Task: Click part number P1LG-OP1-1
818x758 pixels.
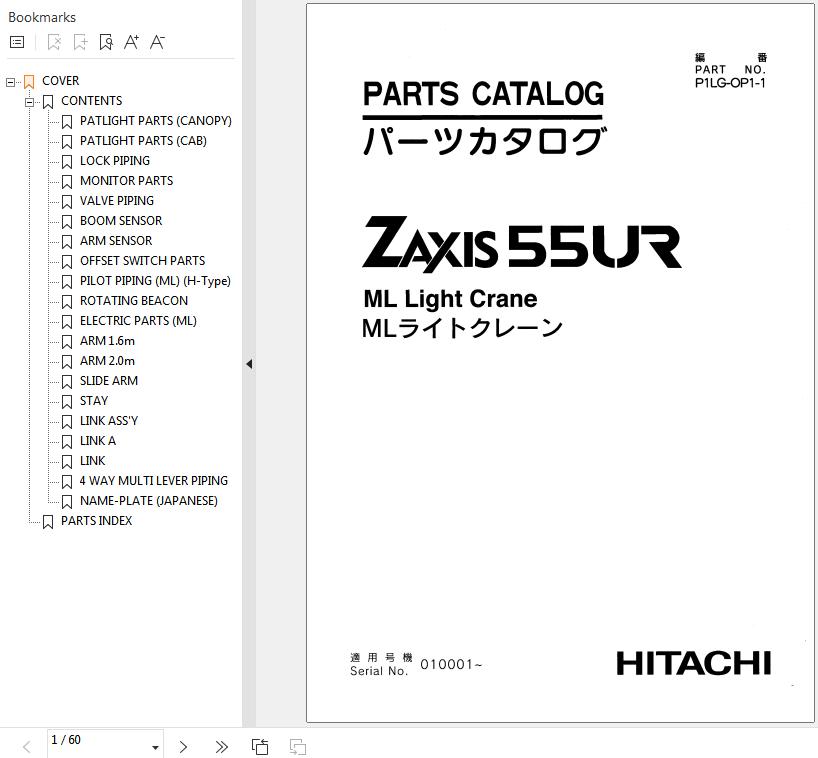Action: [x=730, y=82]
